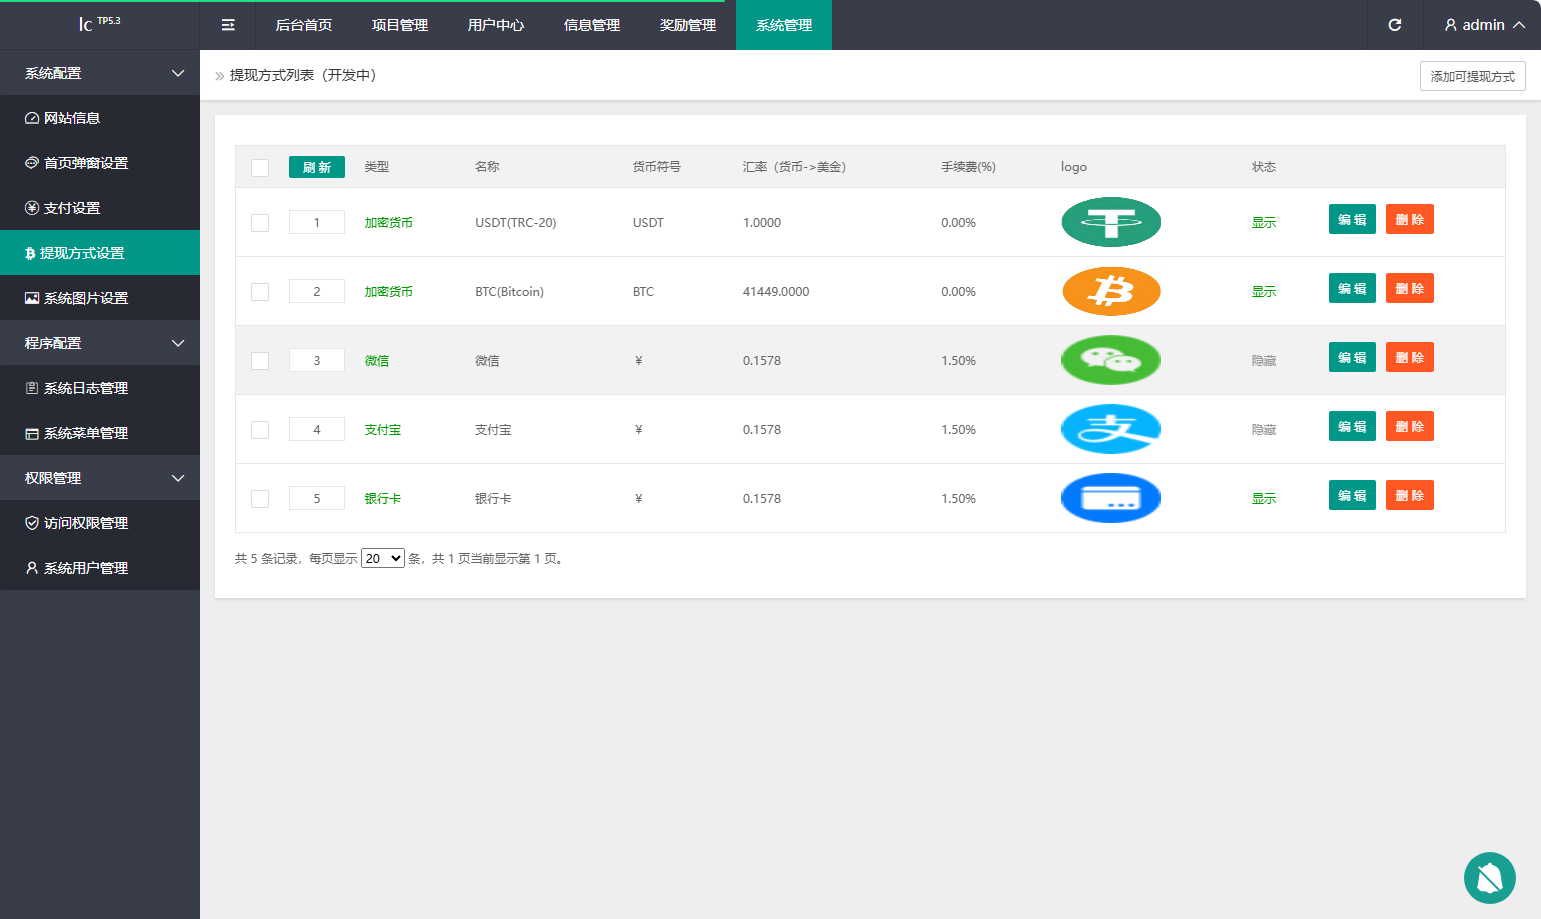The width and height of the screenshot is (1541, 919).
Task: Delete the USDT(TRC-20) withdrawal method
Action: click(1410, 219)
